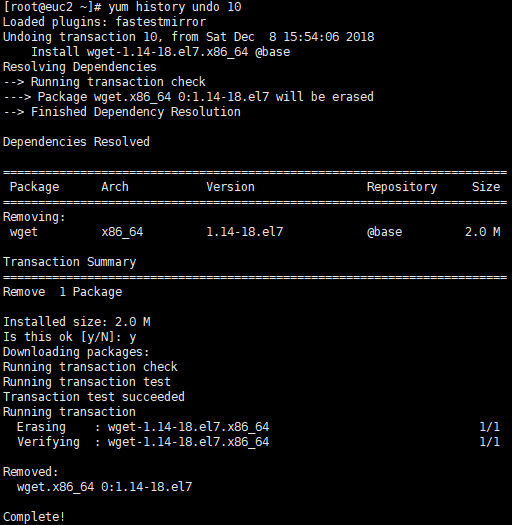Click the 'Loaded plugins: fastestmirror' line
This screenshot has width=512, height=525.
click(104, 22)
